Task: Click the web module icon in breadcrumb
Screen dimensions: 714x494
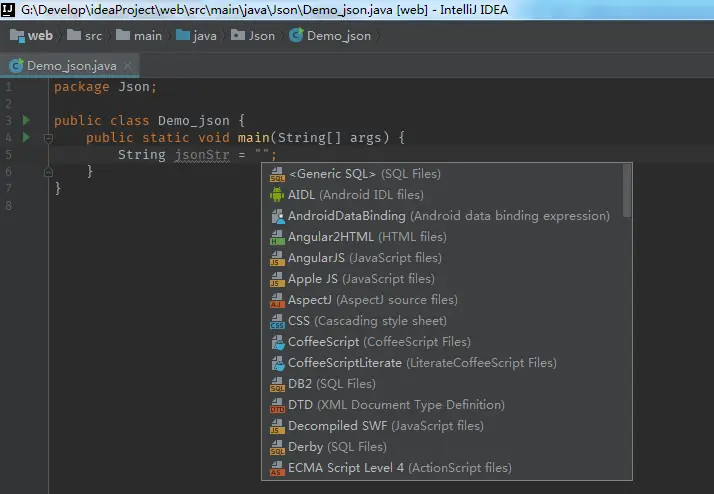Action: (x=17, y=36)
